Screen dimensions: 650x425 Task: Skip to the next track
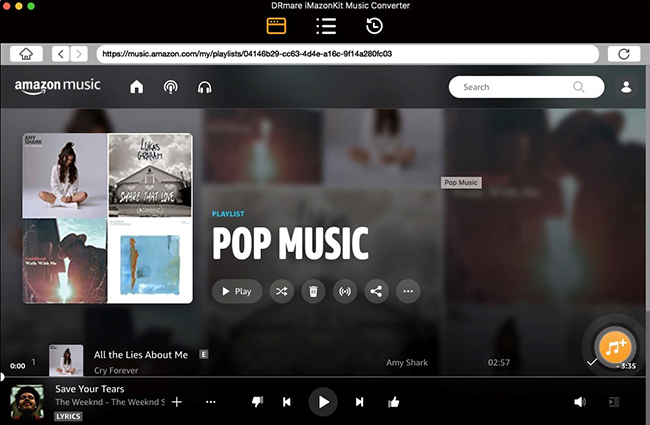click(x=359, y=402)
